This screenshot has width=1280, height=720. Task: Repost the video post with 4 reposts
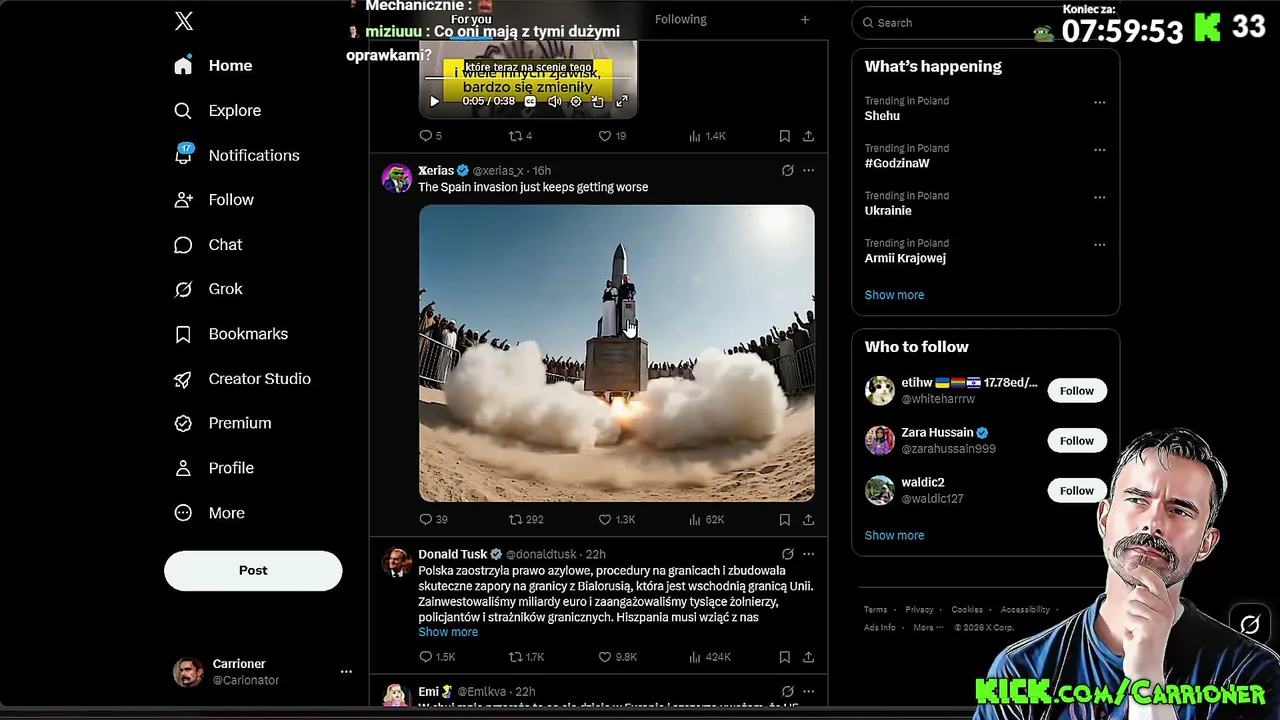click(520, 136)
